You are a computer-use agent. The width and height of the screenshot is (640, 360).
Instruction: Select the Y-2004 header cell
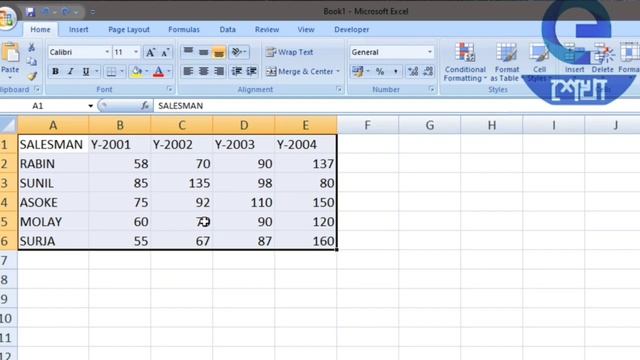coord(305,144)
